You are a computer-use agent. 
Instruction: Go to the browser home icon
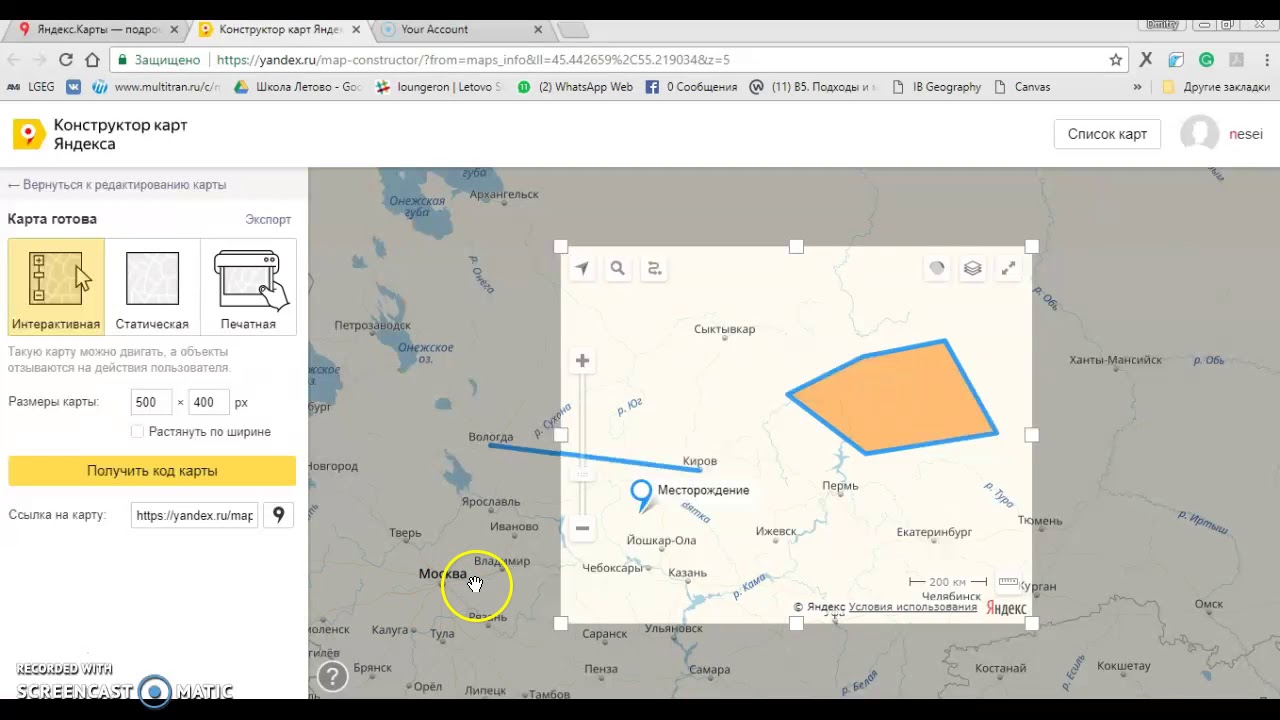pos(92,60)
